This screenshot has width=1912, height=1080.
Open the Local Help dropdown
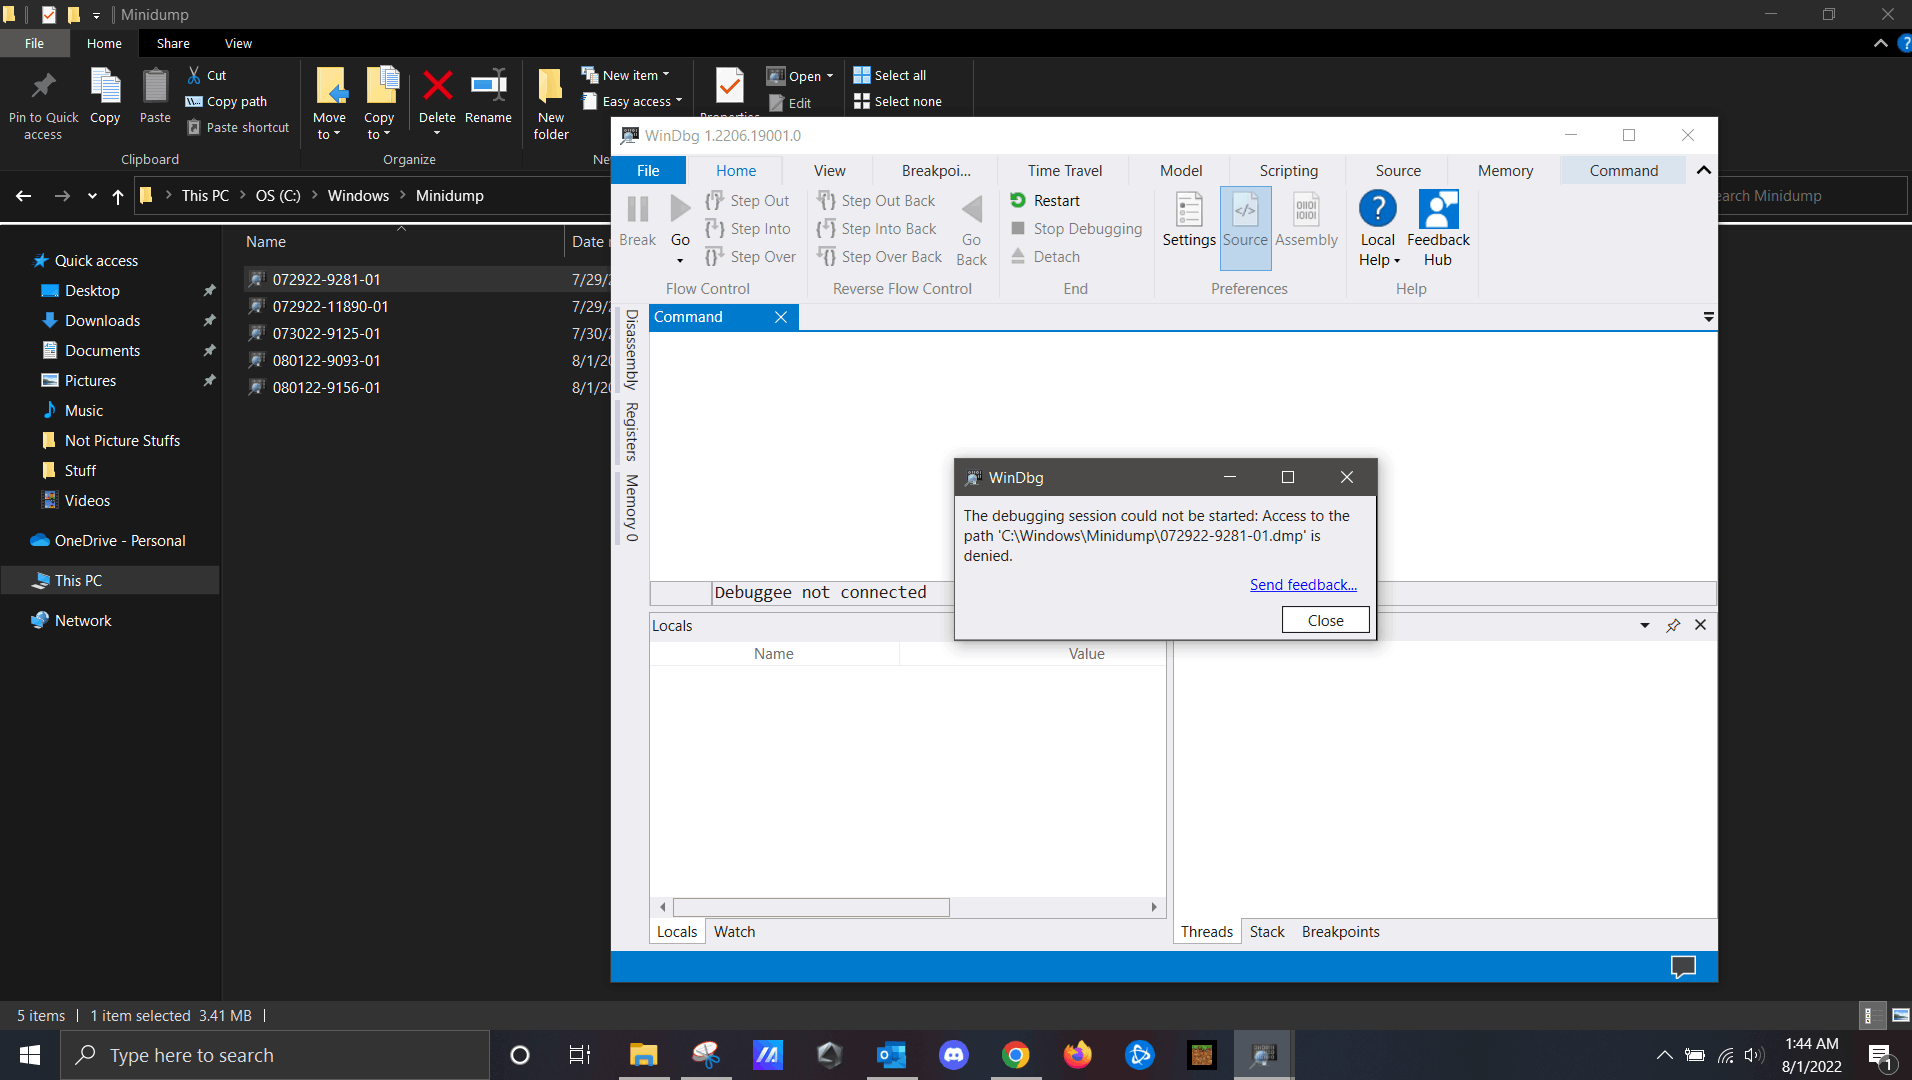[x=1378, y=230]
